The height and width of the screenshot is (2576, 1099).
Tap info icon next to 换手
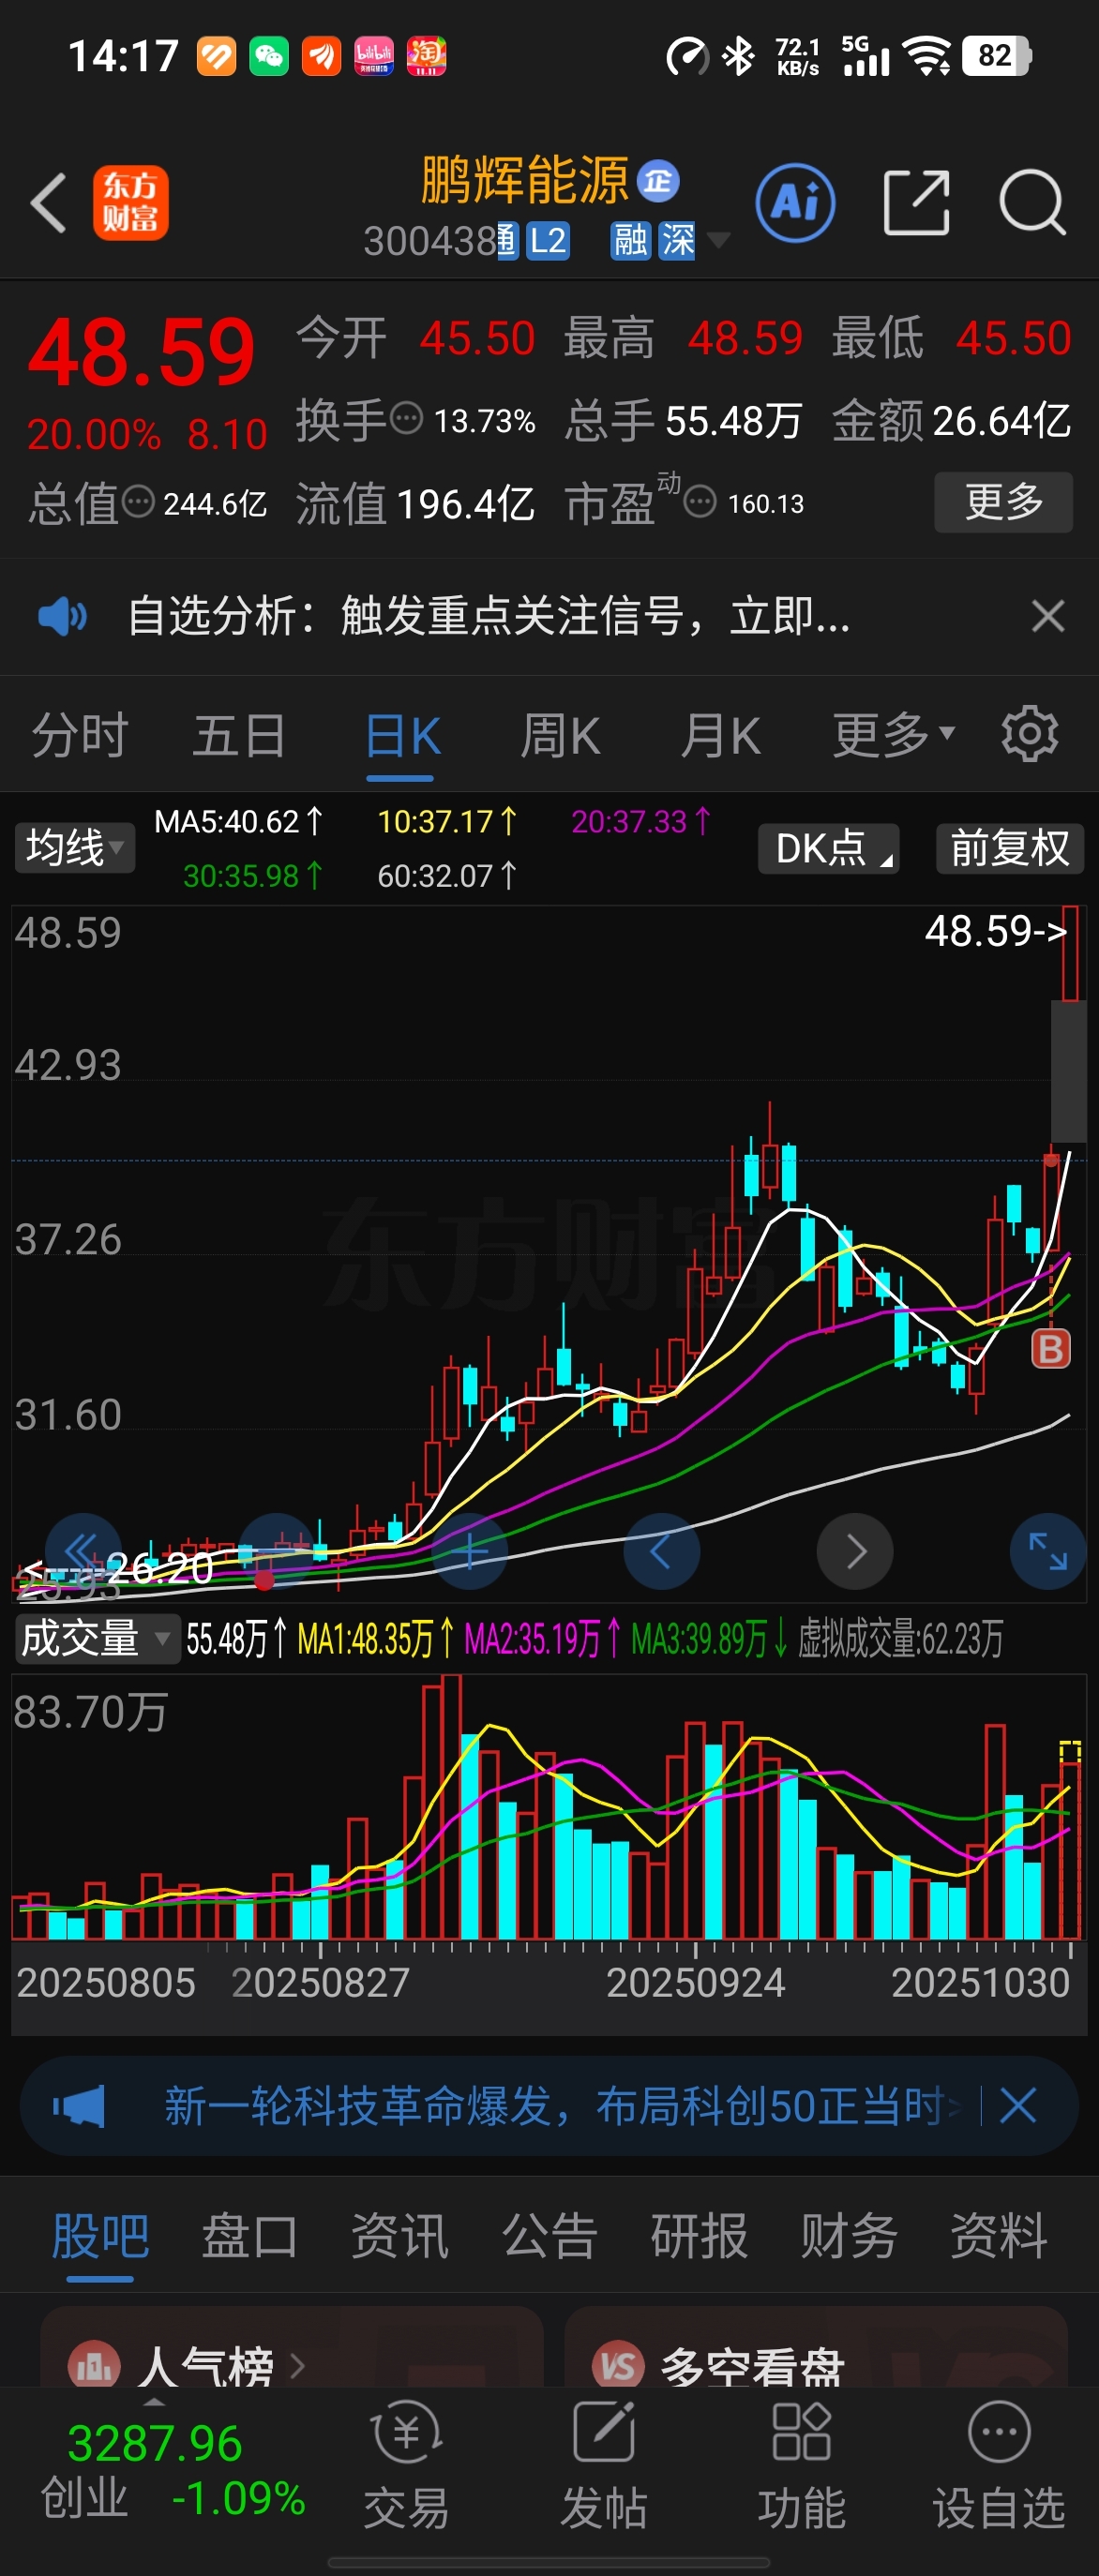[406, 418]
